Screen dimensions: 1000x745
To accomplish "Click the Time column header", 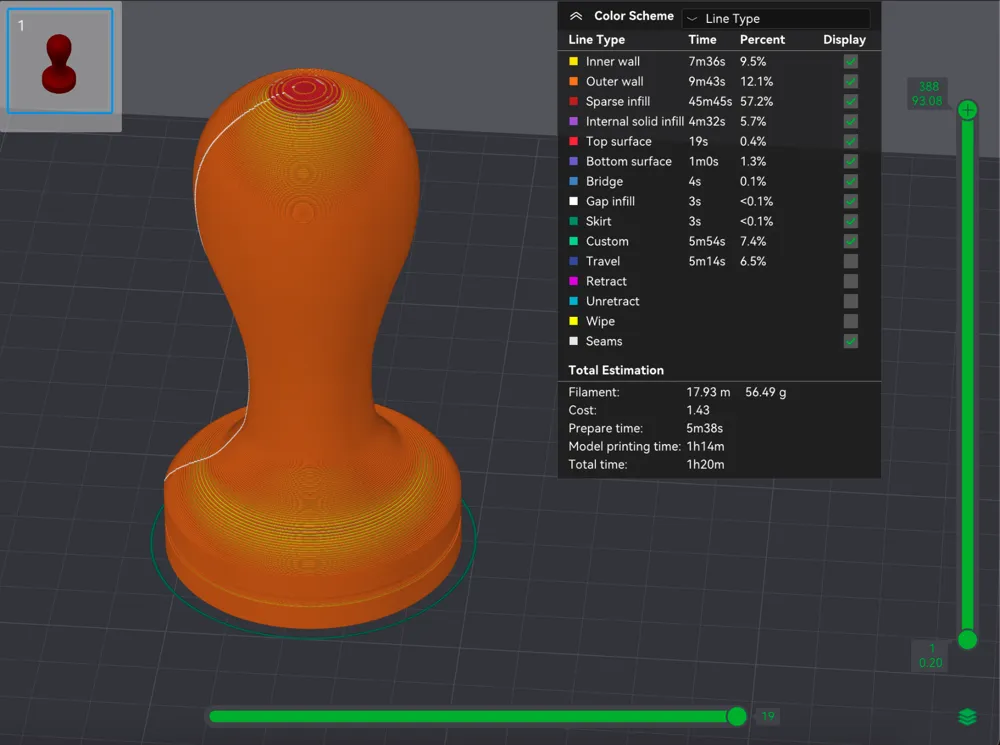I will pyautogui.click(x=702, y=40).
